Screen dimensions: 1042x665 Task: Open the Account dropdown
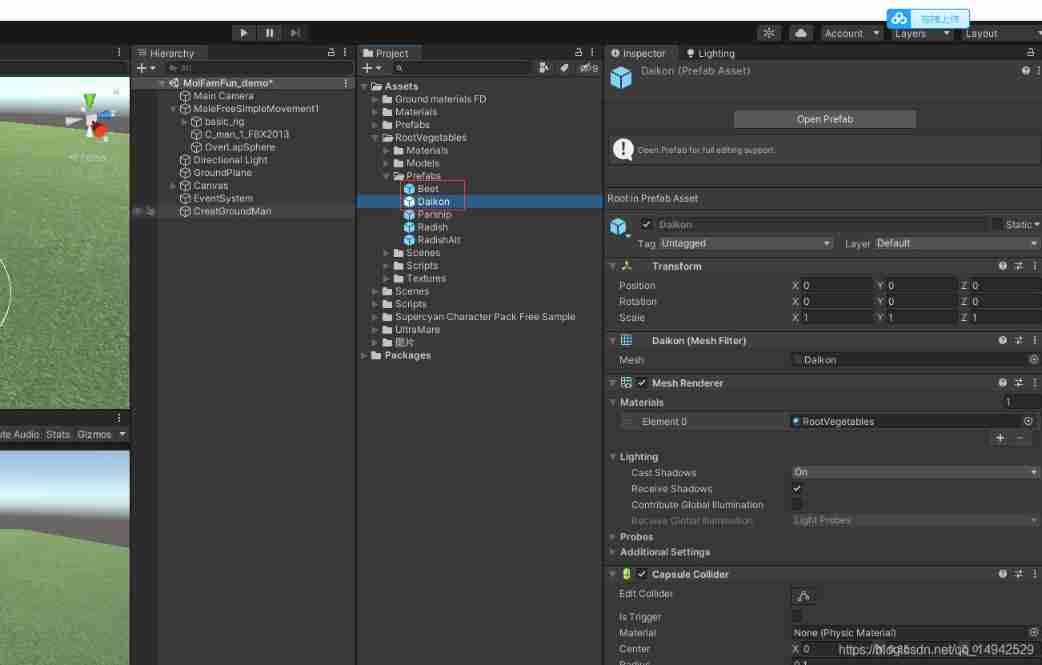click(852, 33)
